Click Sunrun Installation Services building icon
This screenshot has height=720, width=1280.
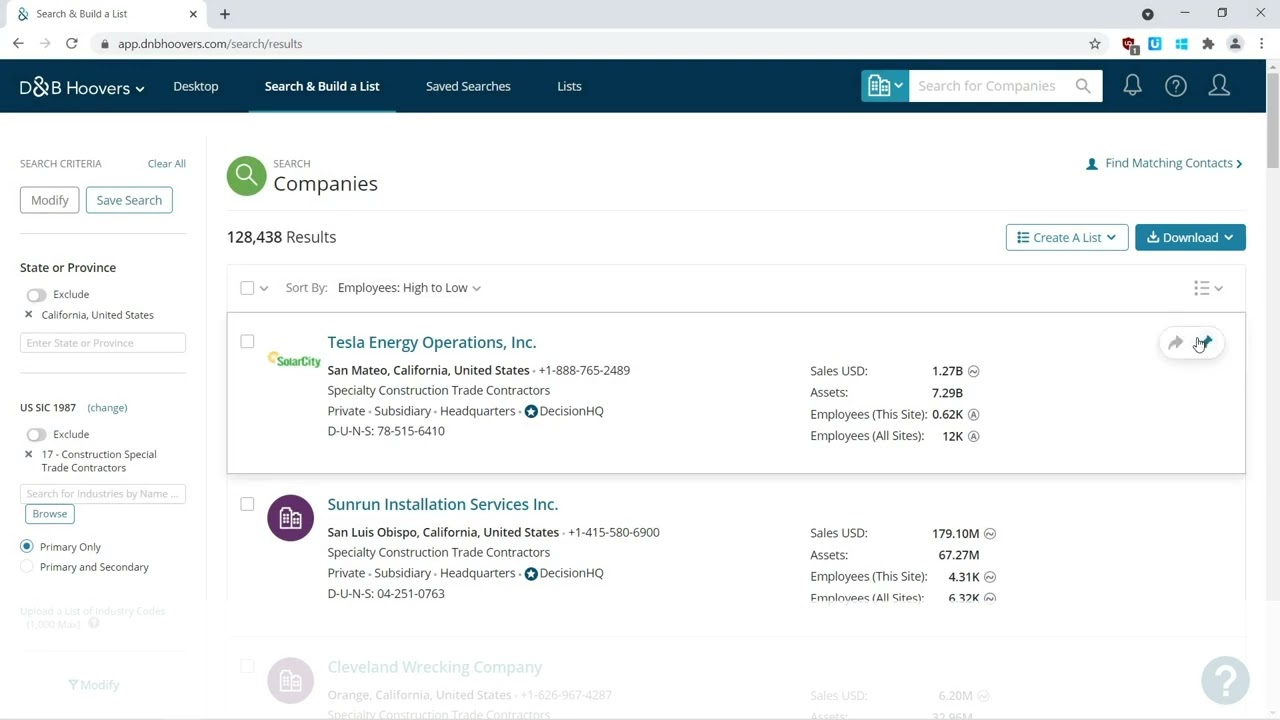(290, 518)
